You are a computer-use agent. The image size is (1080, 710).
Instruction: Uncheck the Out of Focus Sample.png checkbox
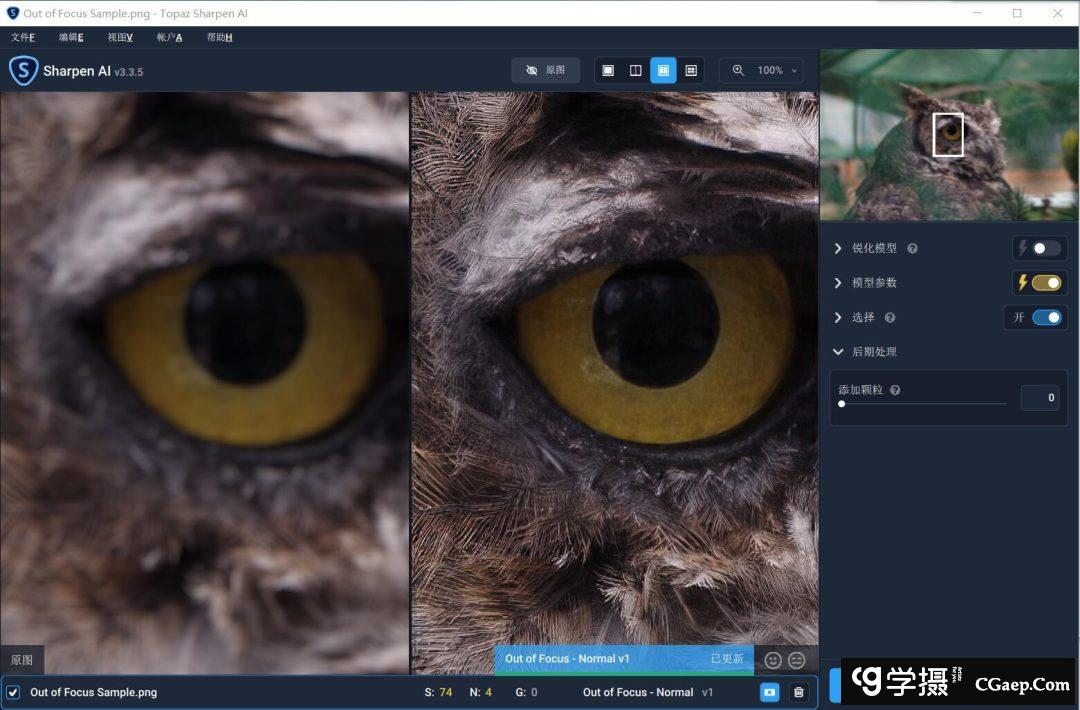pos(14,692)
